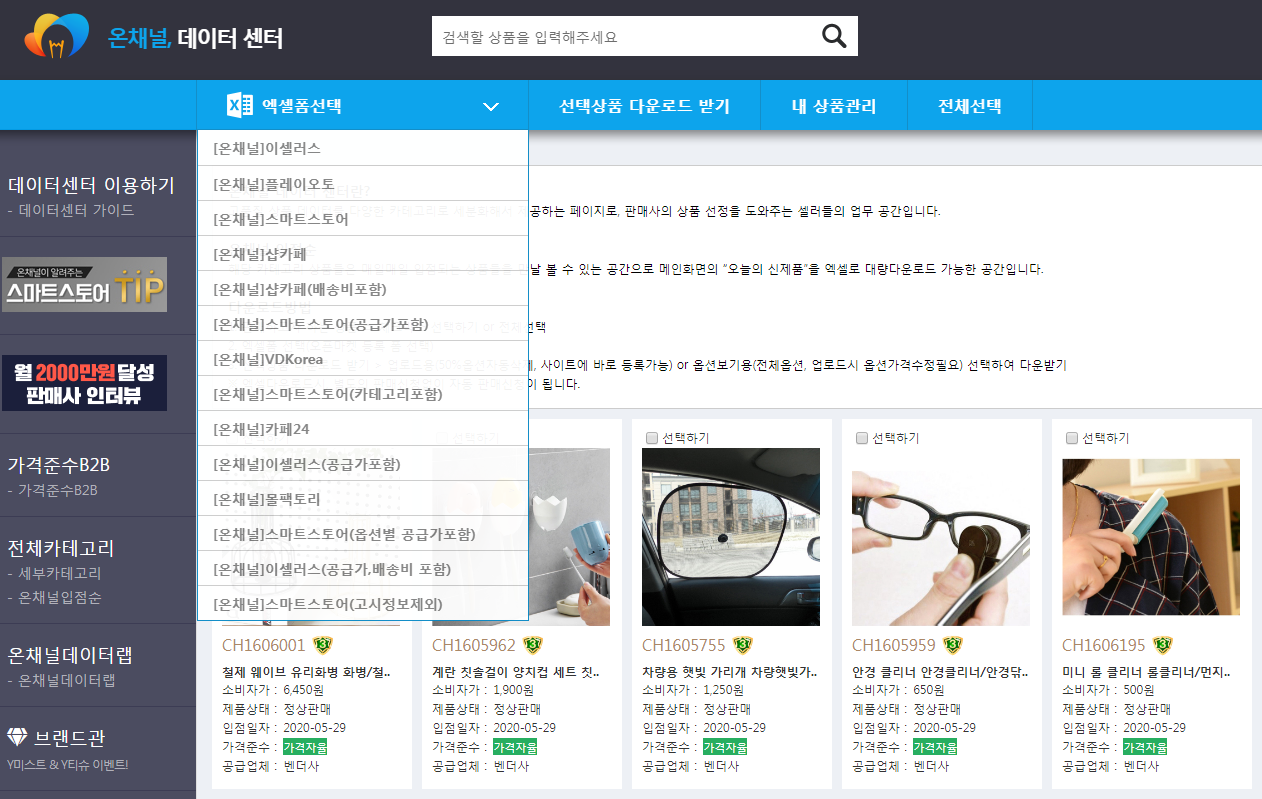Select [온채널]이셀러스(공급가포함) option
The width and height of the screenshot is (1262, 799).
point(363,464)
